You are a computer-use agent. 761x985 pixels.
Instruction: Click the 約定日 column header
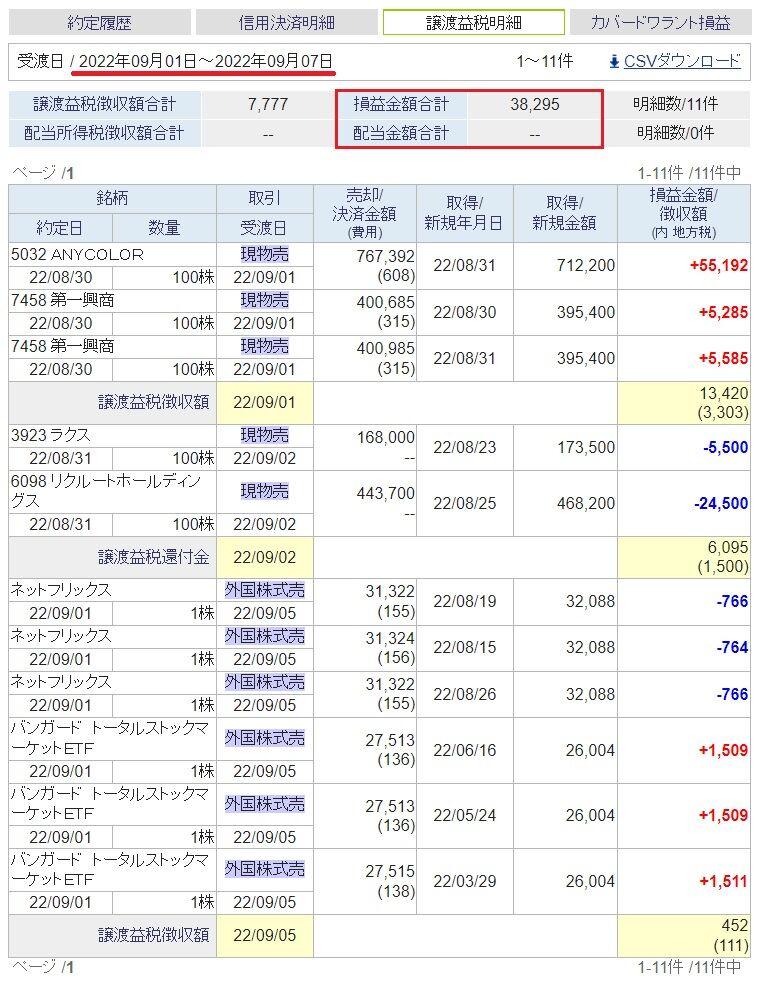pos(60,228)
